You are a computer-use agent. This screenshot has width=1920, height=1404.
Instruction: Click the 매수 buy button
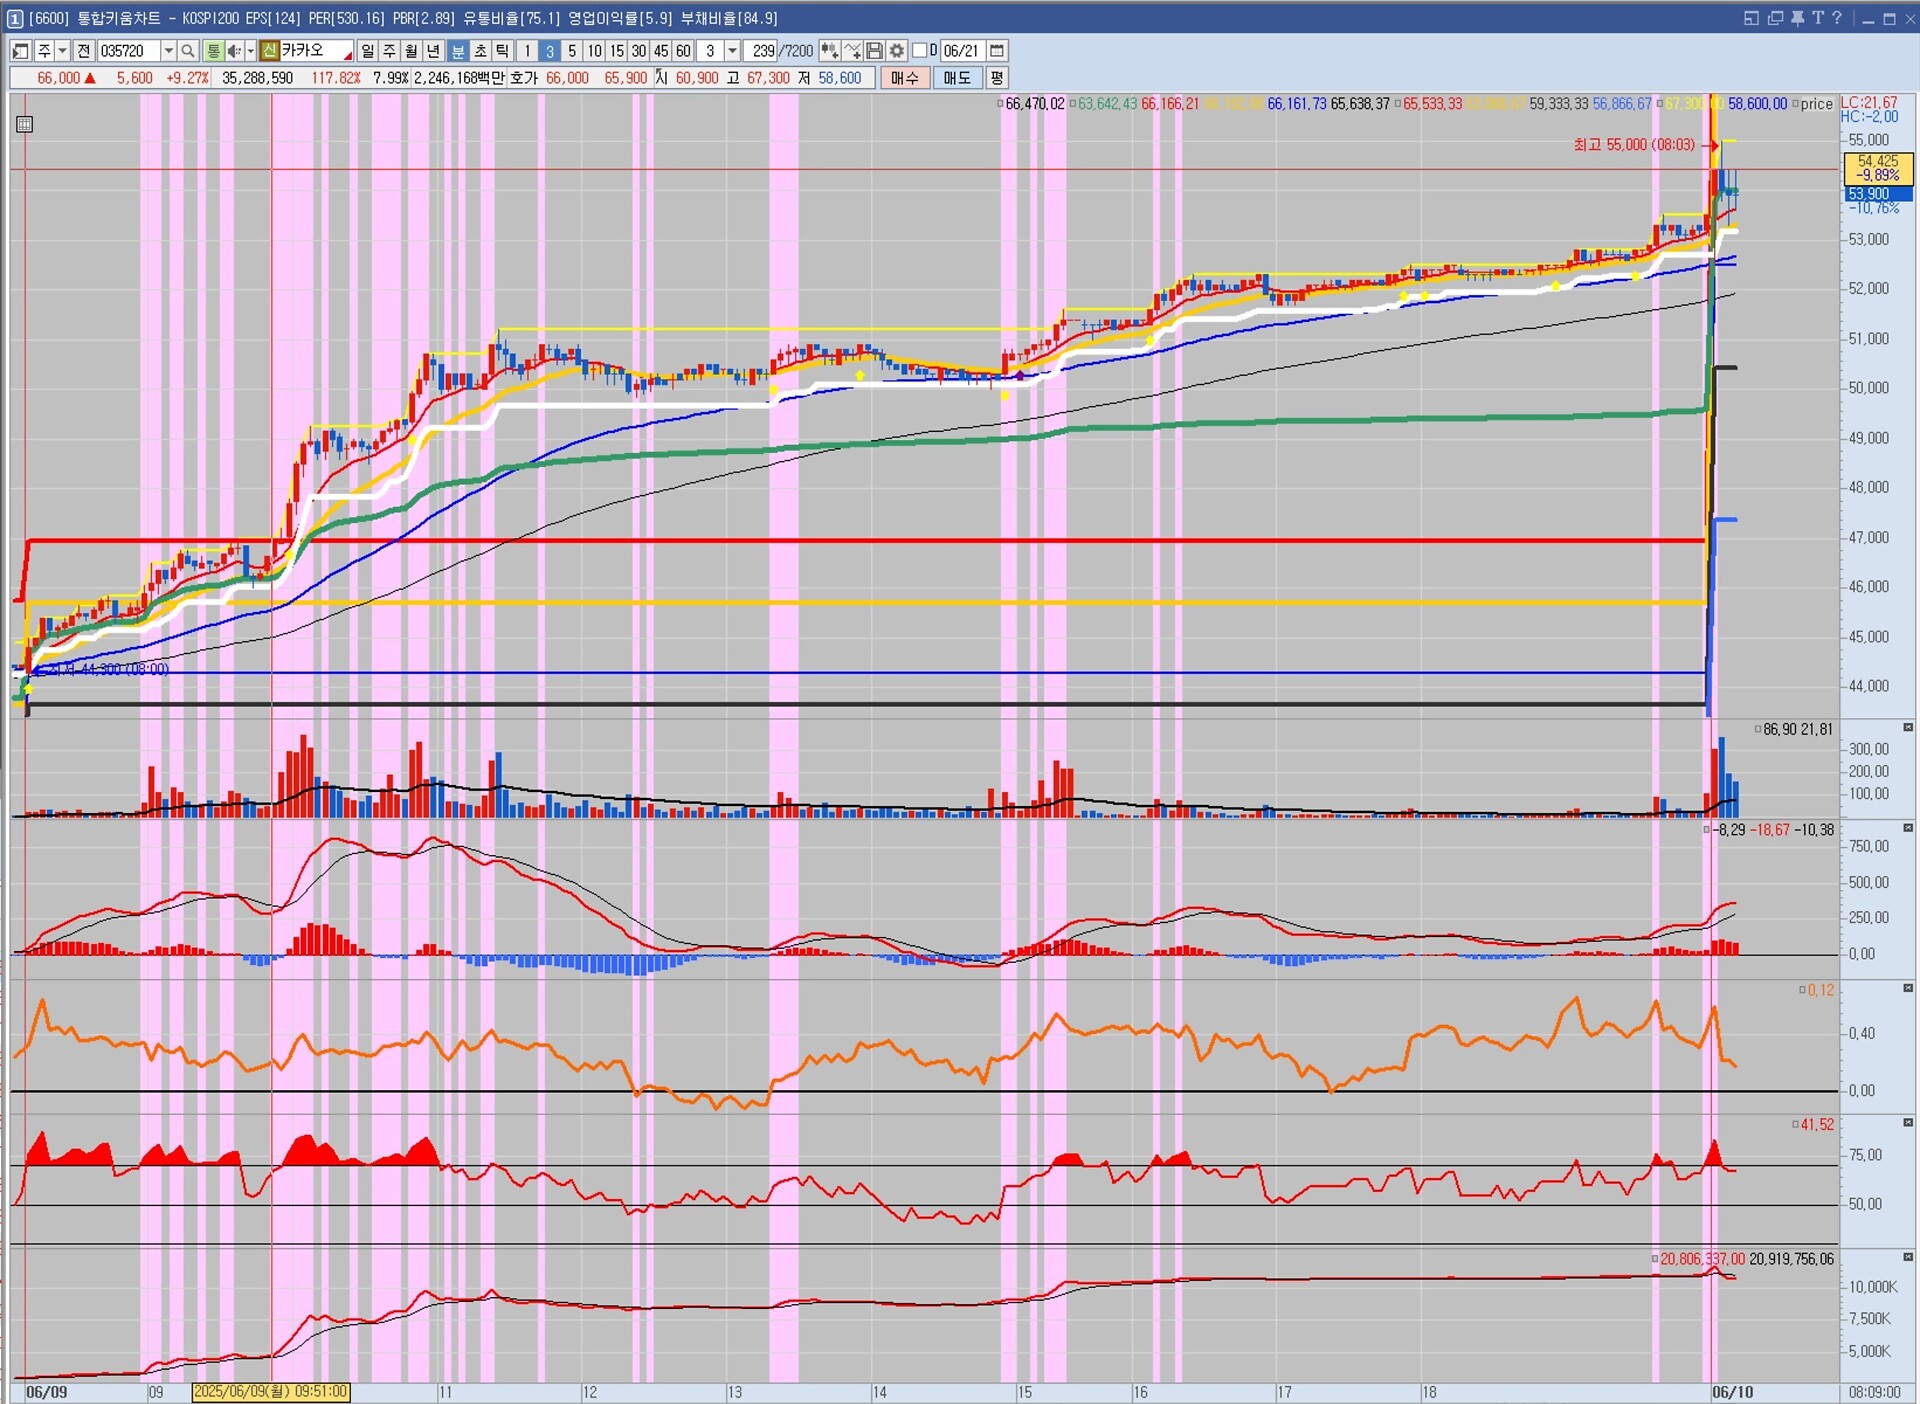pos(905,78)
